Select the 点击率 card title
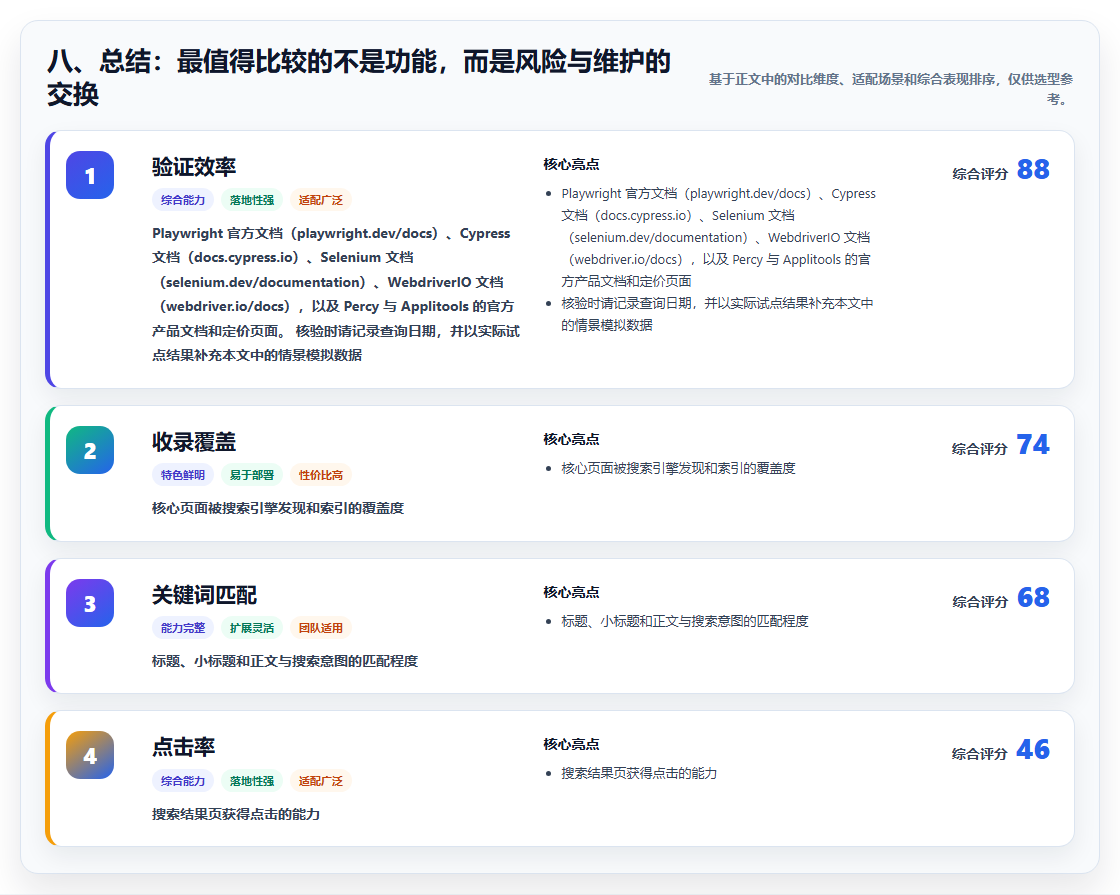Image resolution: width=1120 pixels, height=895 pixels. click(184, 746)
